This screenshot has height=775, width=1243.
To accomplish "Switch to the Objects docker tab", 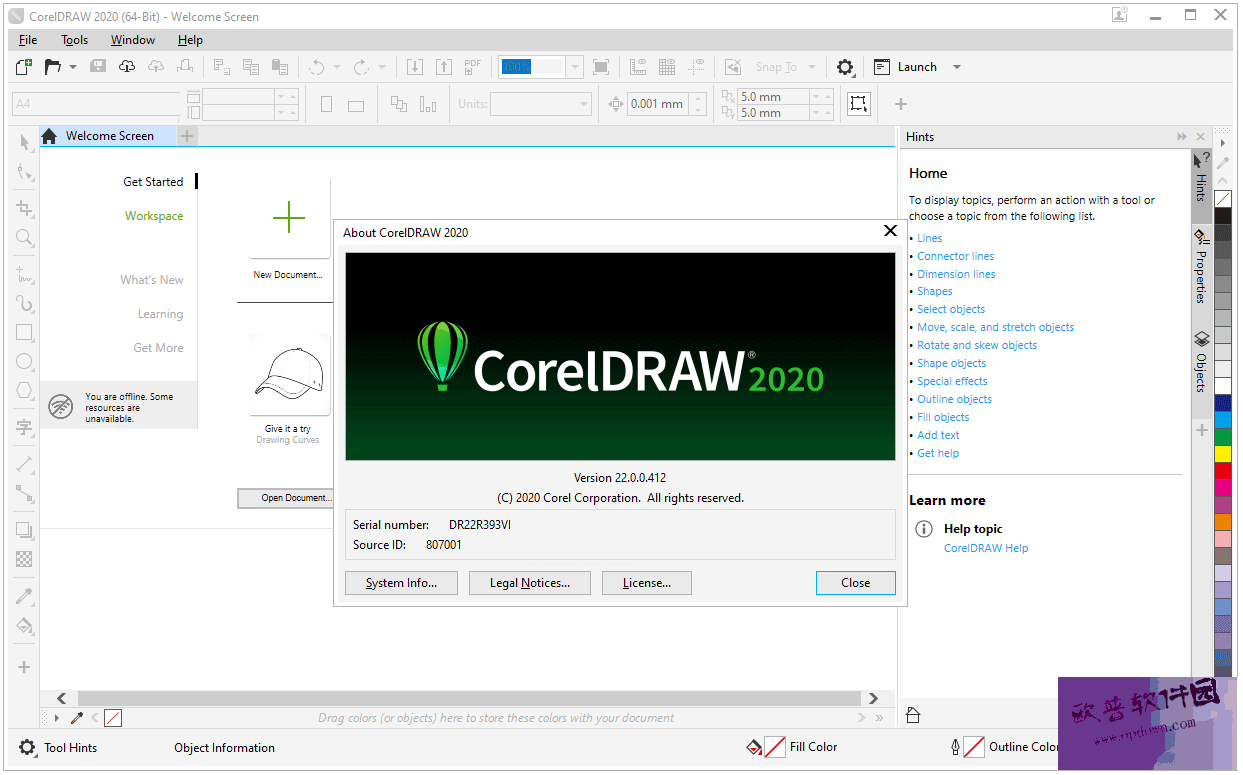I will (1202, 361).
